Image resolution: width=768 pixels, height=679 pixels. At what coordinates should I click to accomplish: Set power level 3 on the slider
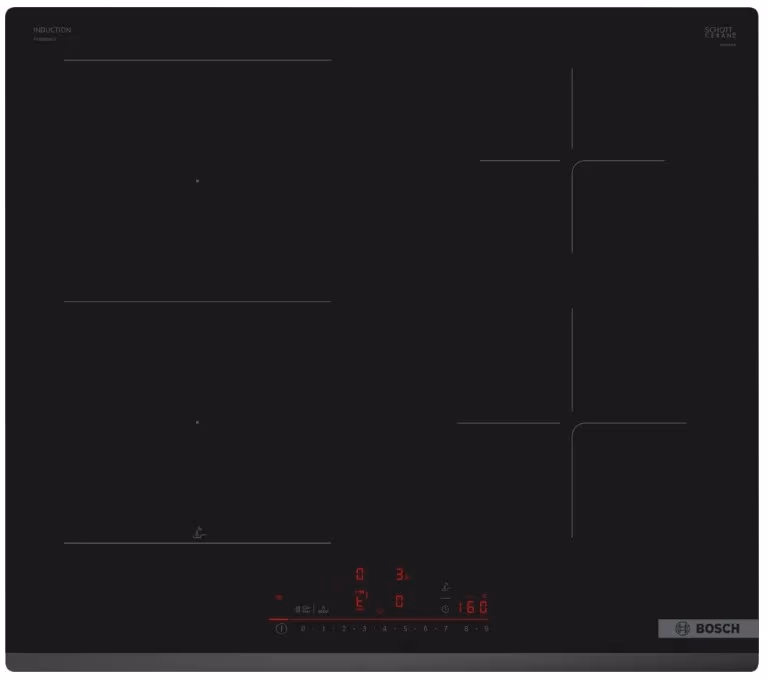[x=364, y=629]
